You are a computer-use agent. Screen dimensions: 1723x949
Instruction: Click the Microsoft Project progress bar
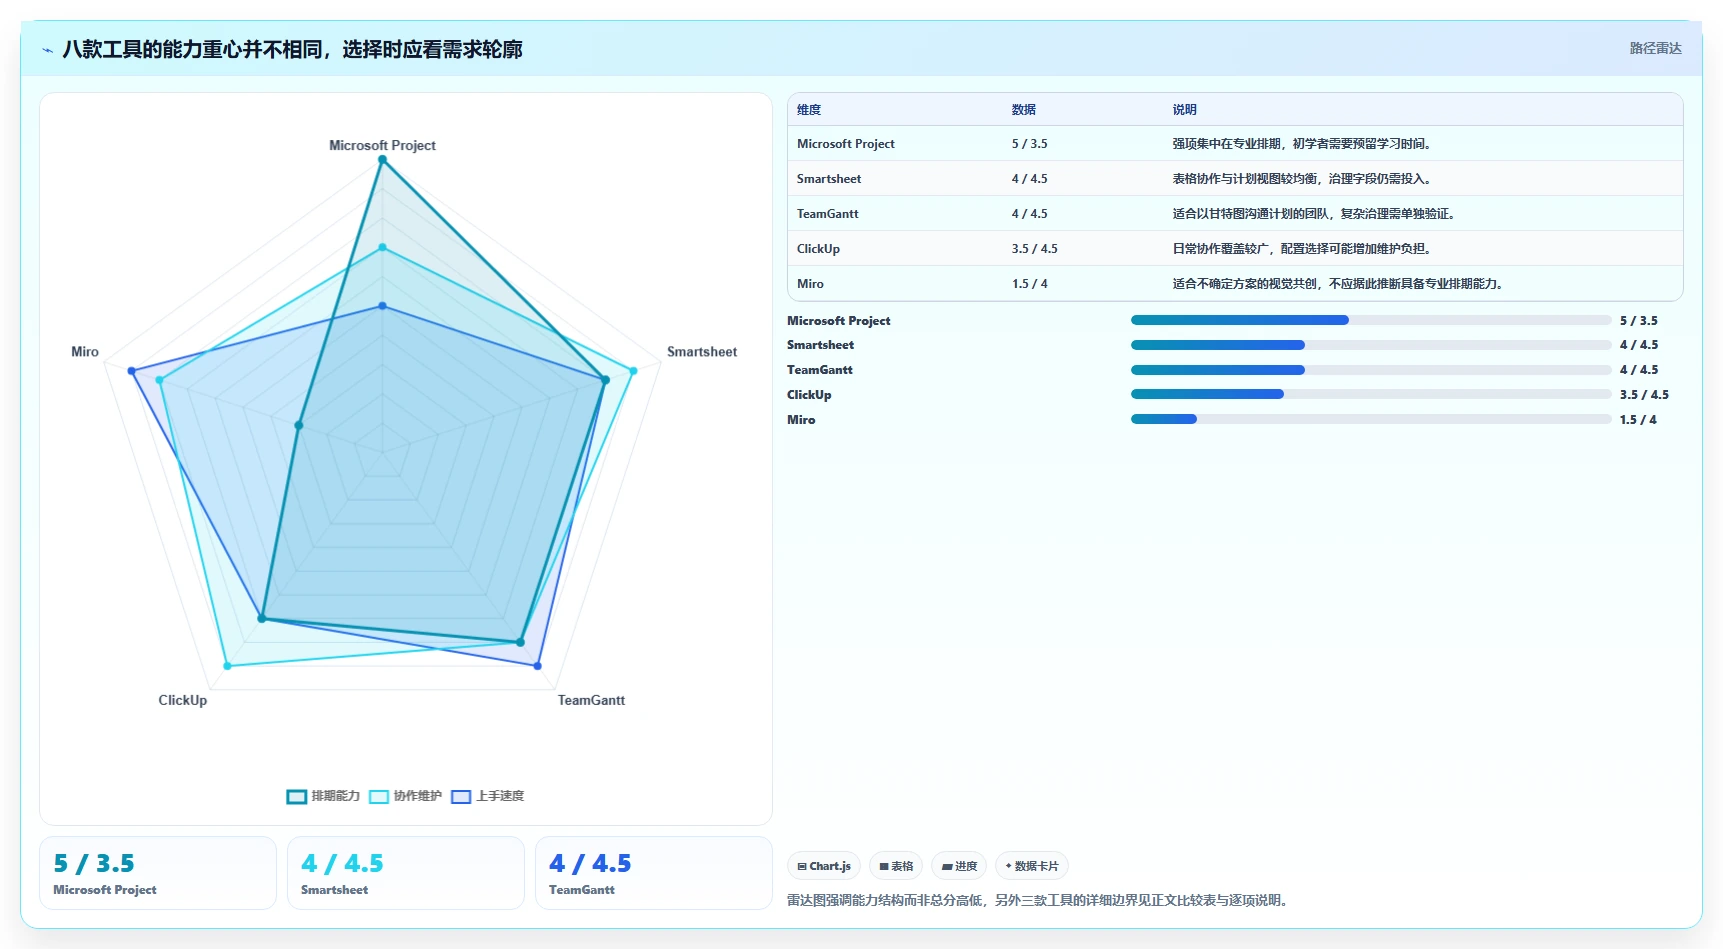pyautogui.click(x=1371, y=320)
